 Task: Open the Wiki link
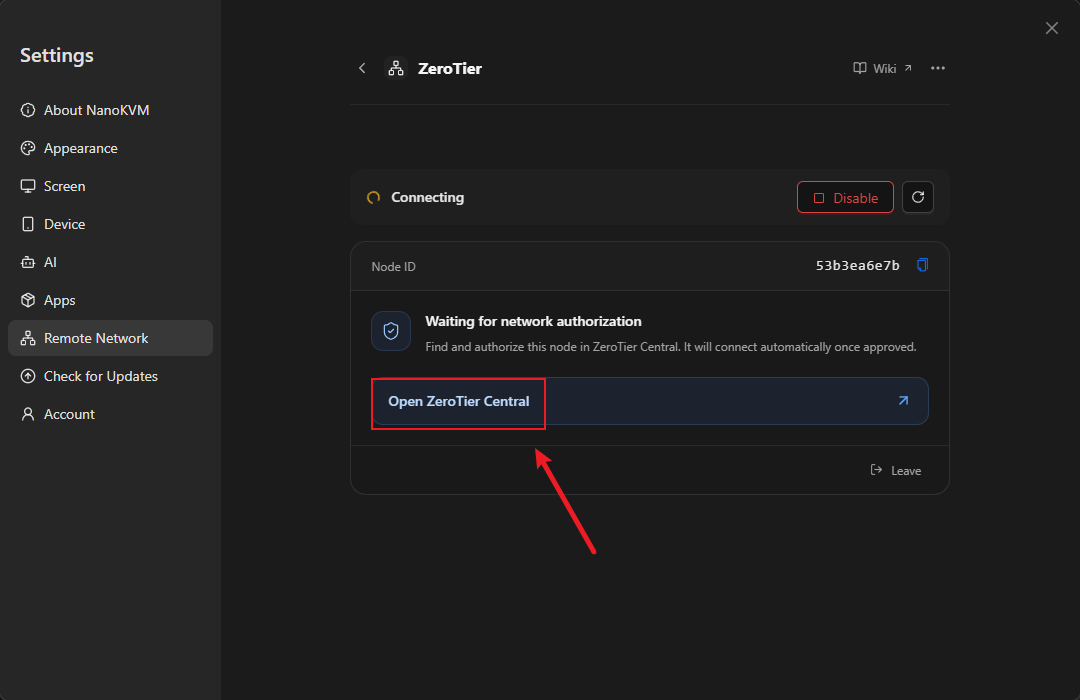[882, 68]
